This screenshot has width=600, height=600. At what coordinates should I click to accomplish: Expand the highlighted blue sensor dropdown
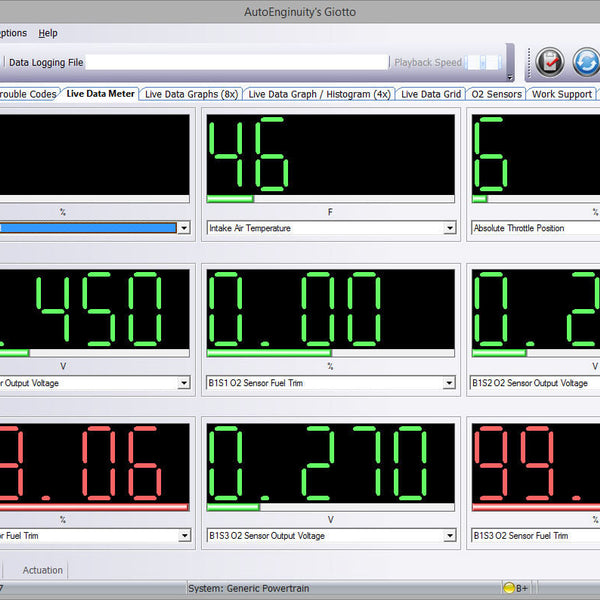pos(183,228)
